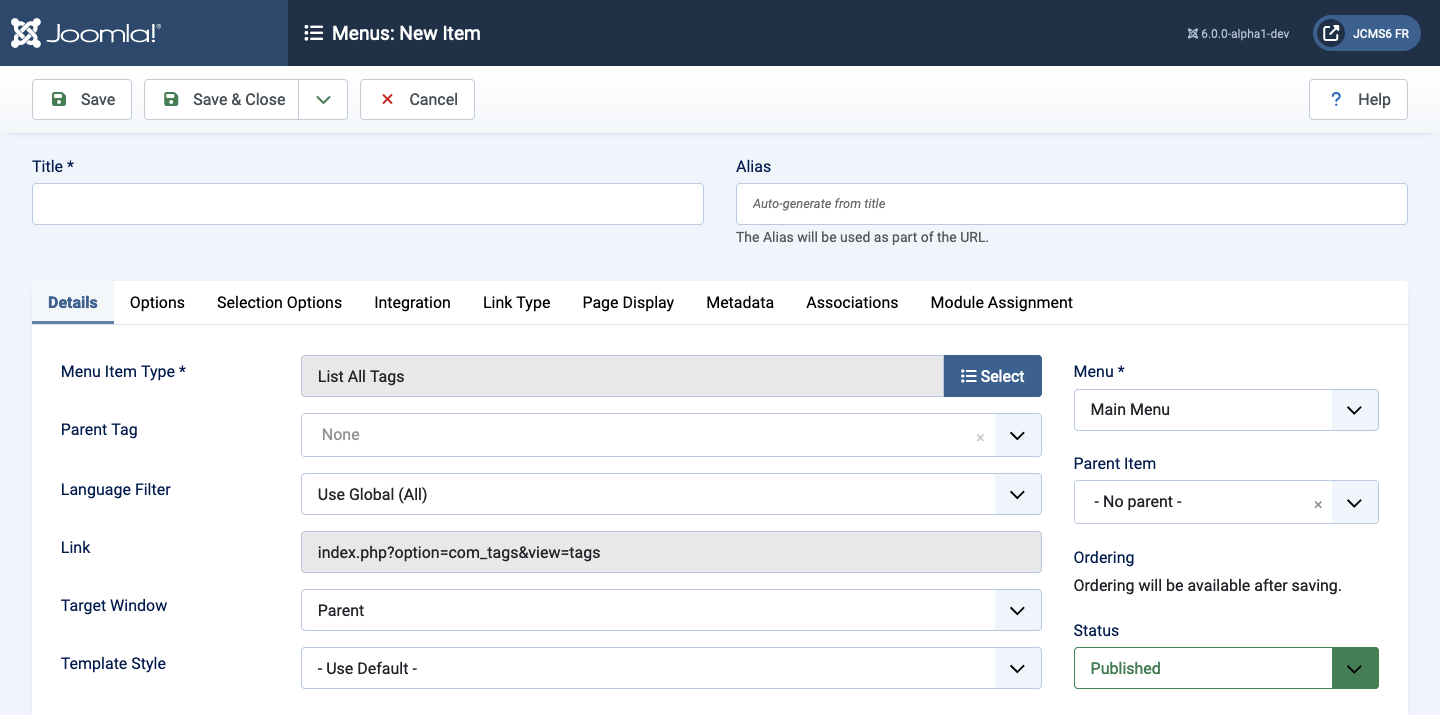Clear the Parent Tag field using its X icon
The width and height of the screenshot is (1440, 715).
point(980,435)
